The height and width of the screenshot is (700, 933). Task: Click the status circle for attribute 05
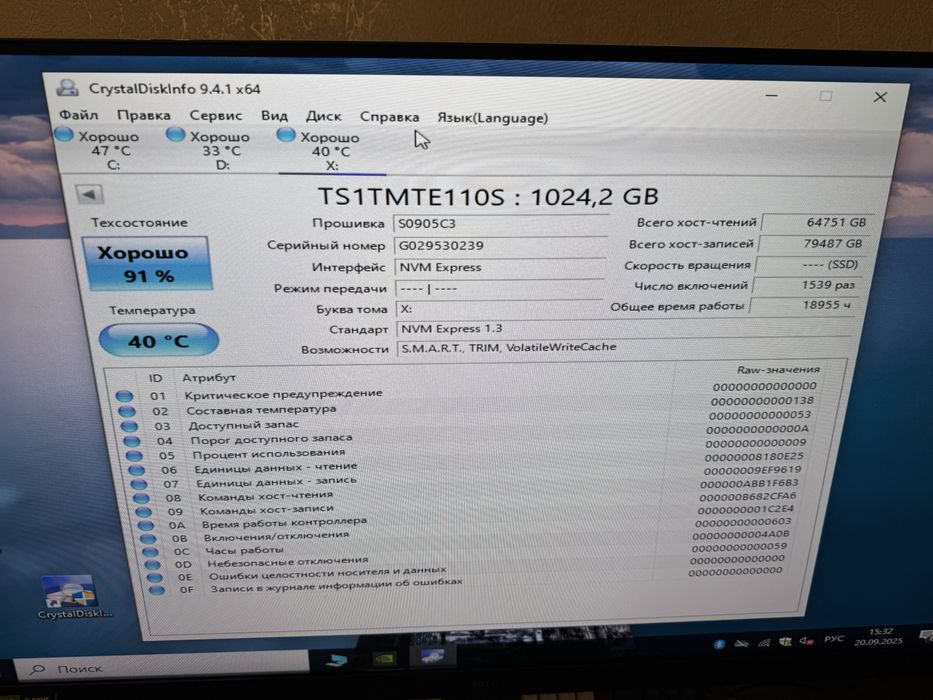[x=134, y=455]
